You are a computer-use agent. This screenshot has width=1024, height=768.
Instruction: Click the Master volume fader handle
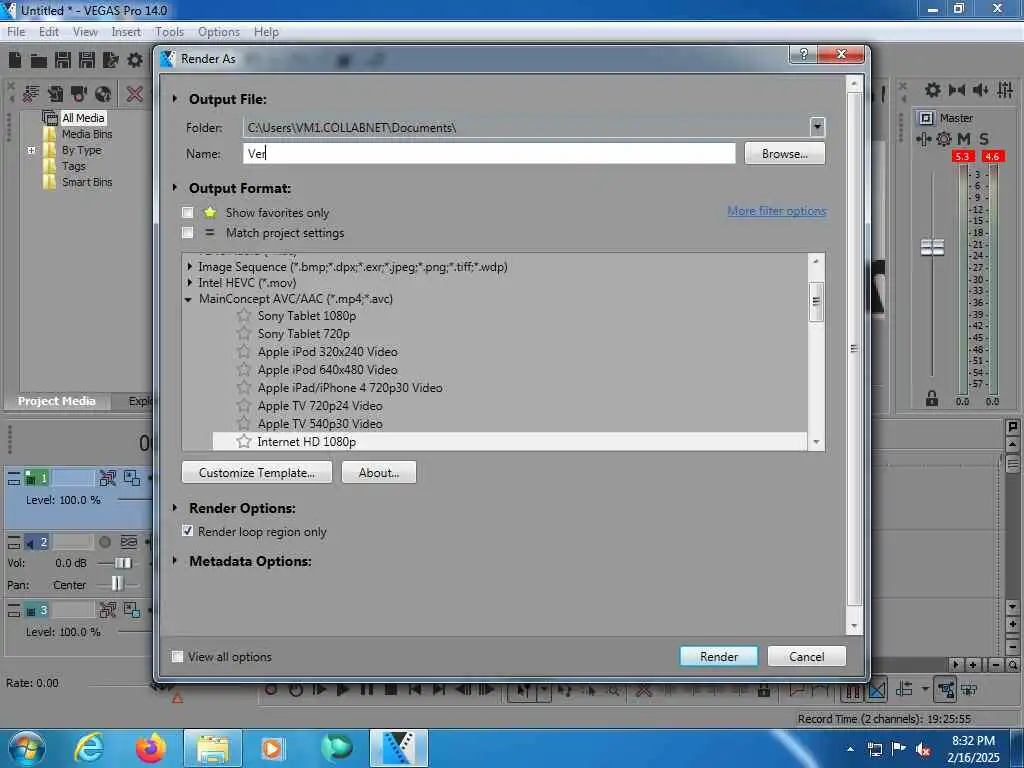(x=932, y=248)
